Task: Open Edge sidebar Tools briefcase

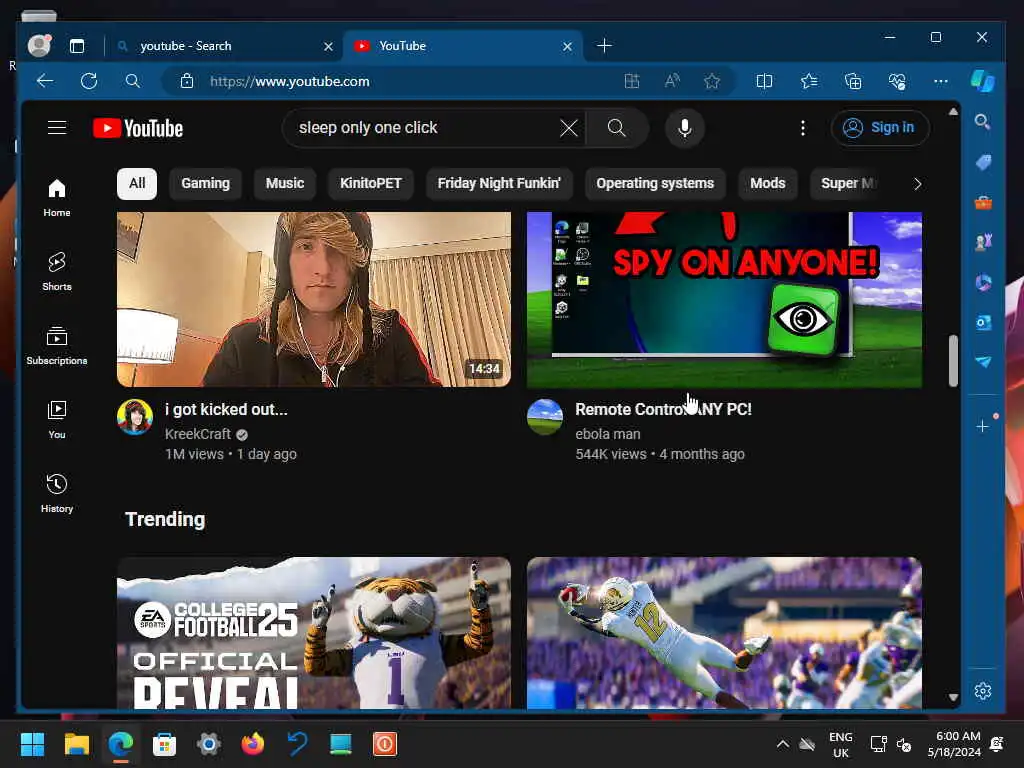Action: [983, 202]
